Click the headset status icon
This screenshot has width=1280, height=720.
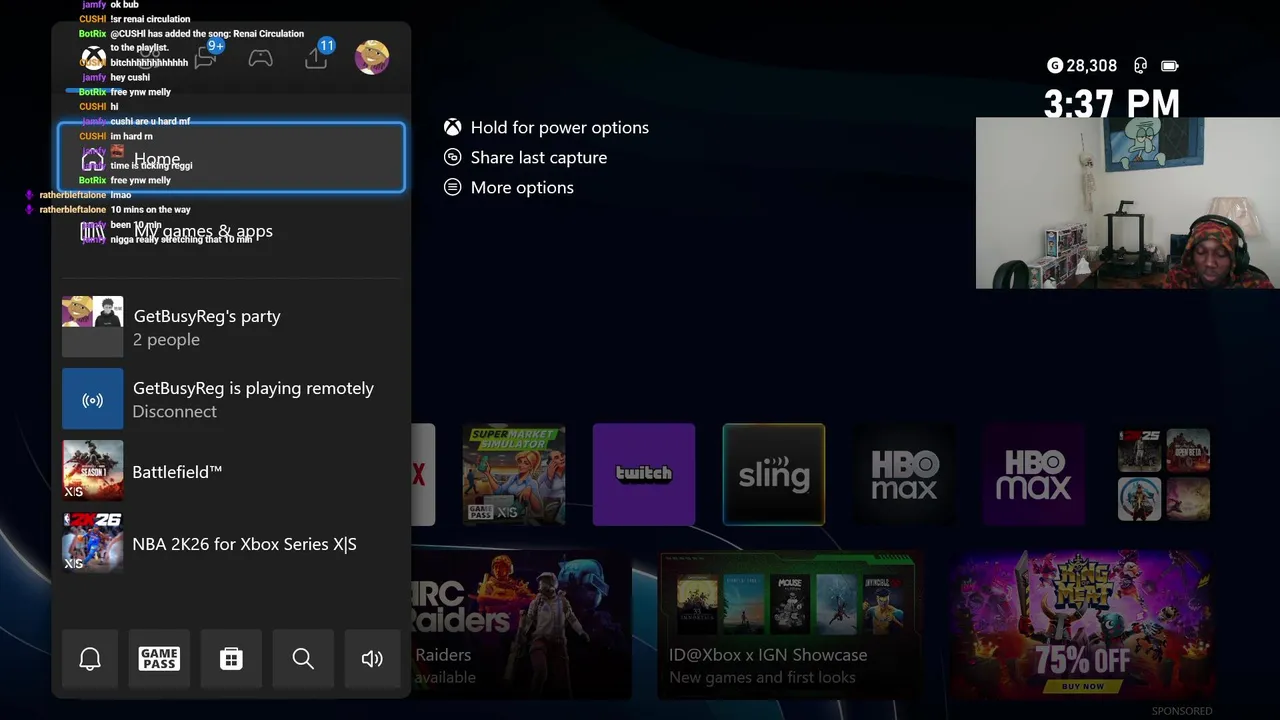(1140, 66)
